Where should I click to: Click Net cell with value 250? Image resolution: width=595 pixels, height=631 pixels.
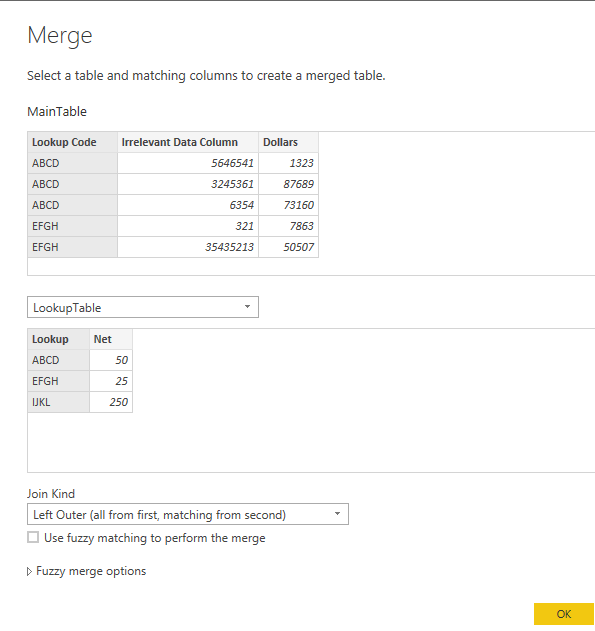(111, 402)
